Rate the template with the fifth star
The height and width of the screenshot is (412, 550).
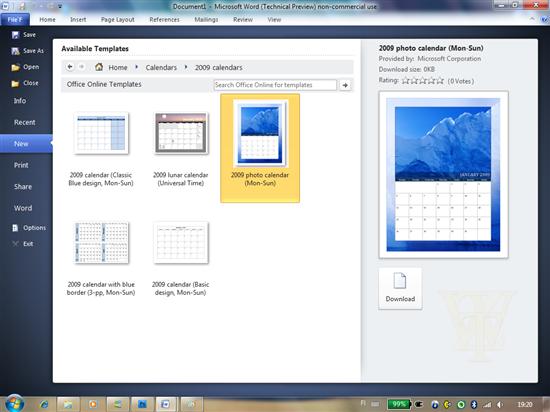440,81
